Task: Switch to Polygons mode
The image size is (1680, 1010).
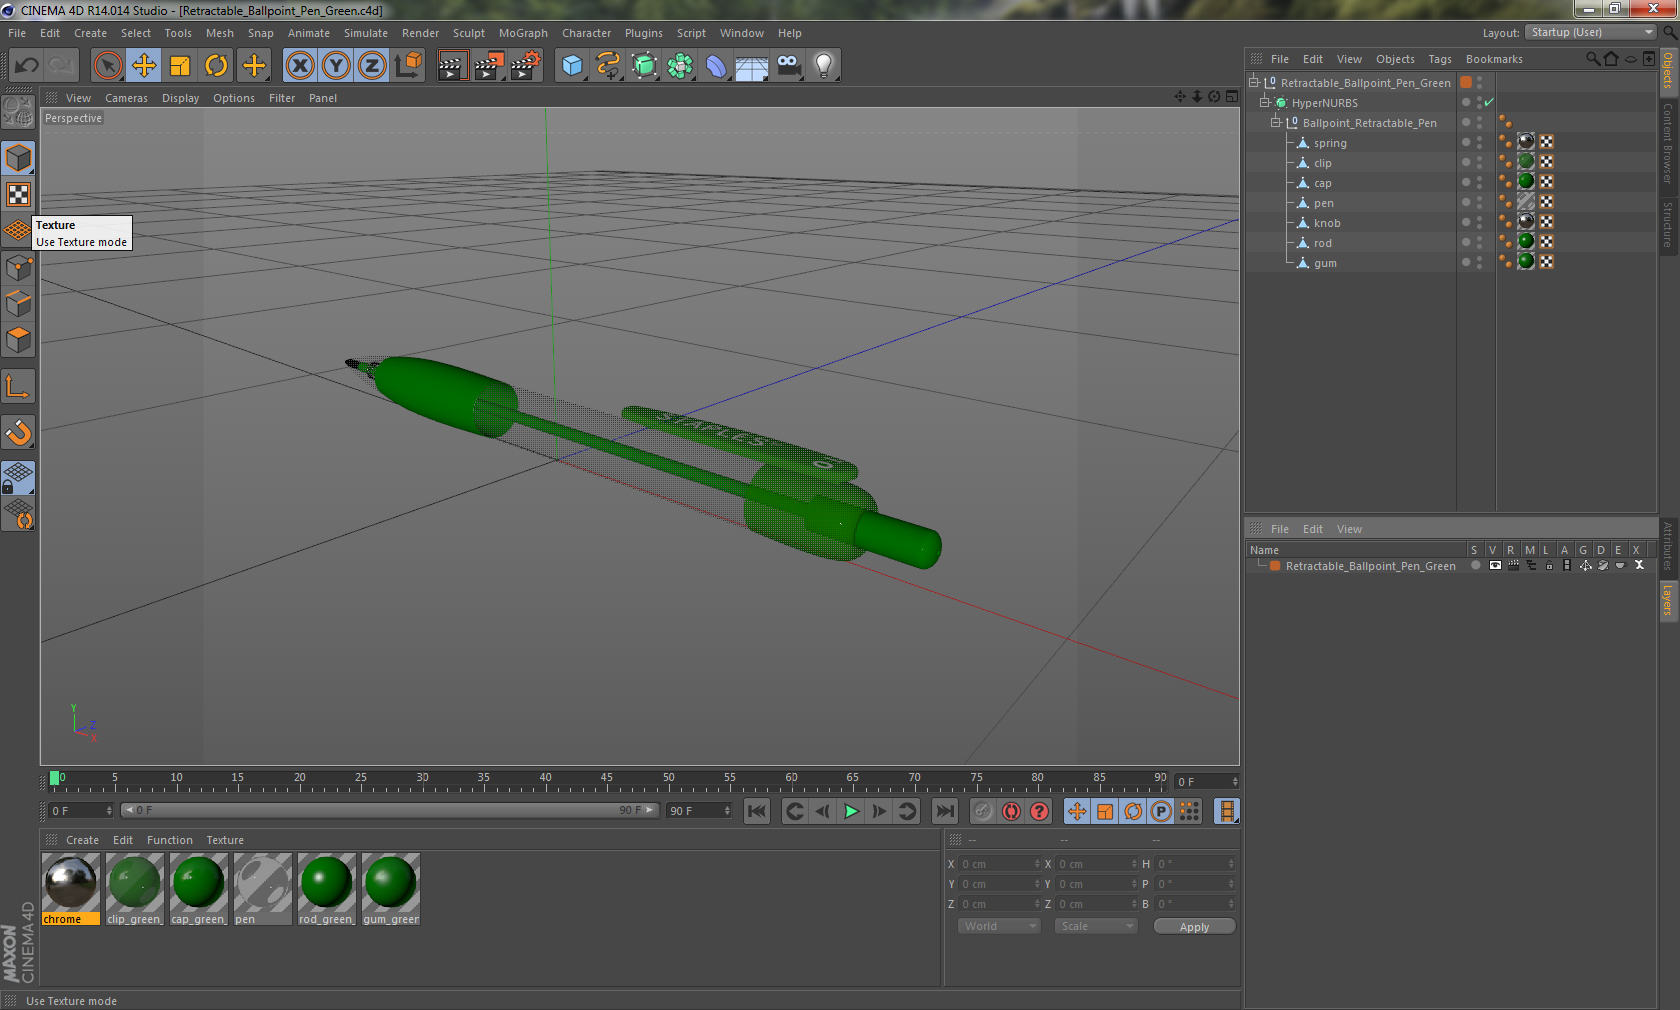Action: click(18, 340)
